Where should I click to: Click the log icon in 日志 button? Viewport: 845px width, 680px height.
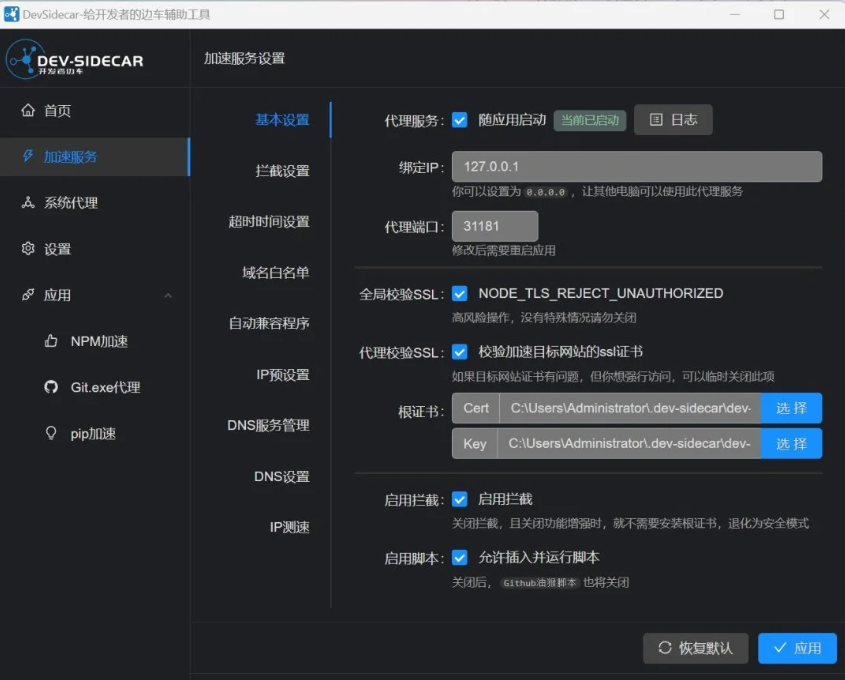tap(656, 120)
